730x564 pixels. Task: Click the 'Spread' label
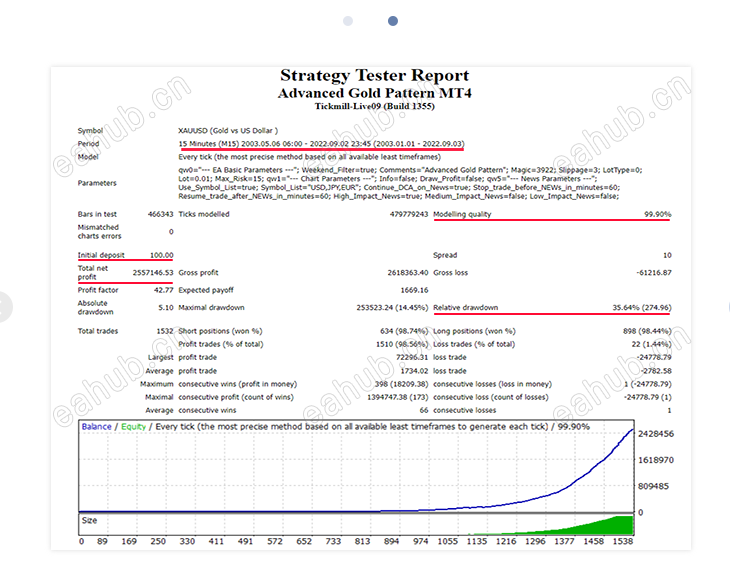click(x=445, y=255)
